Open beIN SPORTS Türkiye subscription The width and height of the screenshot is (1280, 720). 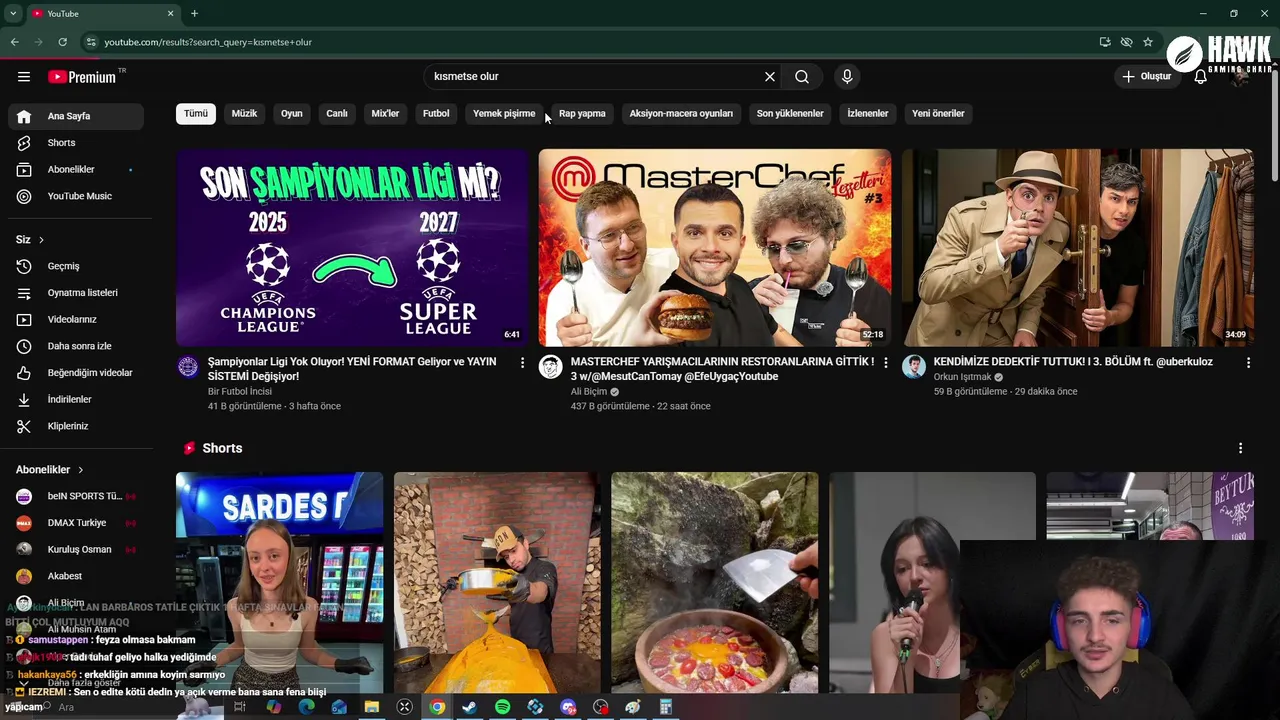76,496
